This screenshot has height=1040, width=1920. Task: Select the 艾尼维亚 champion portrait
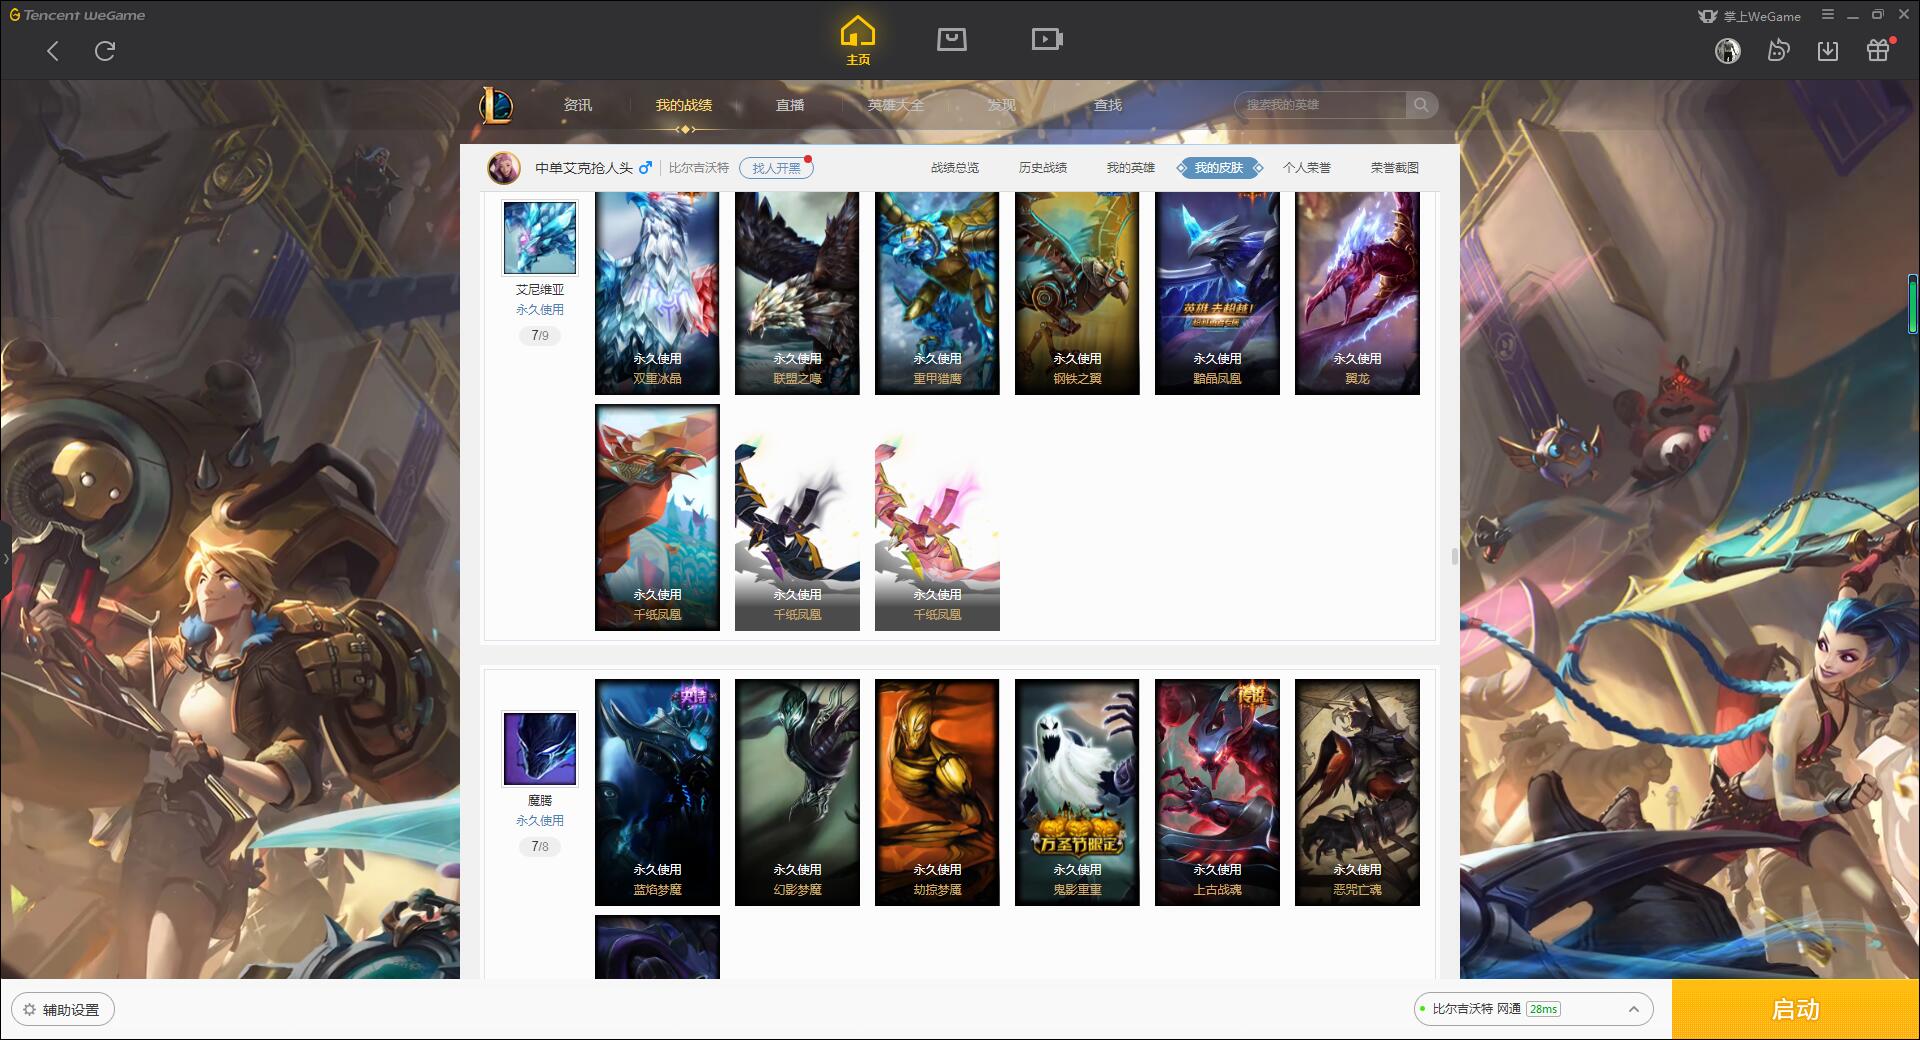(540, 238)
